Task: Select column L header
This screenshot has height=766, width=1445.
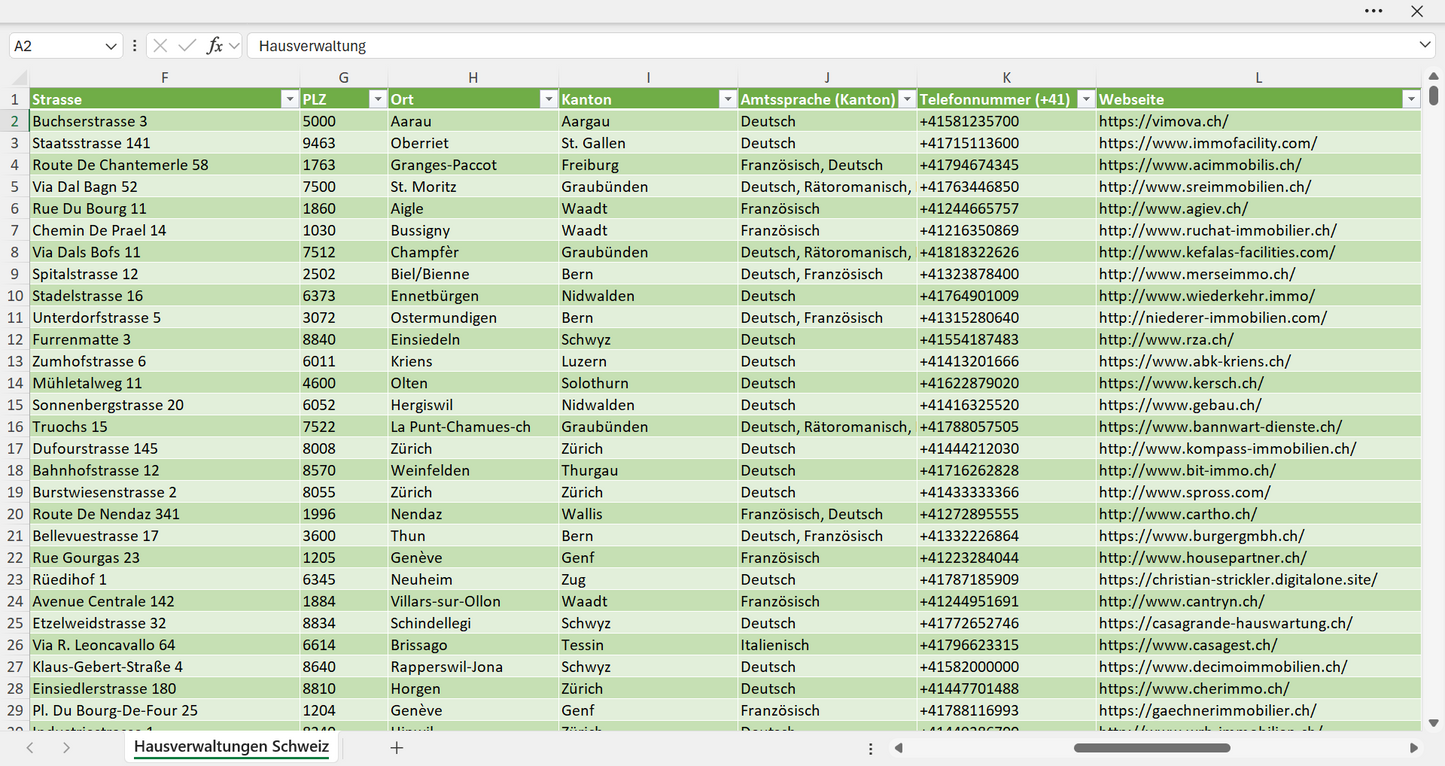Action: pos(1259,78)
